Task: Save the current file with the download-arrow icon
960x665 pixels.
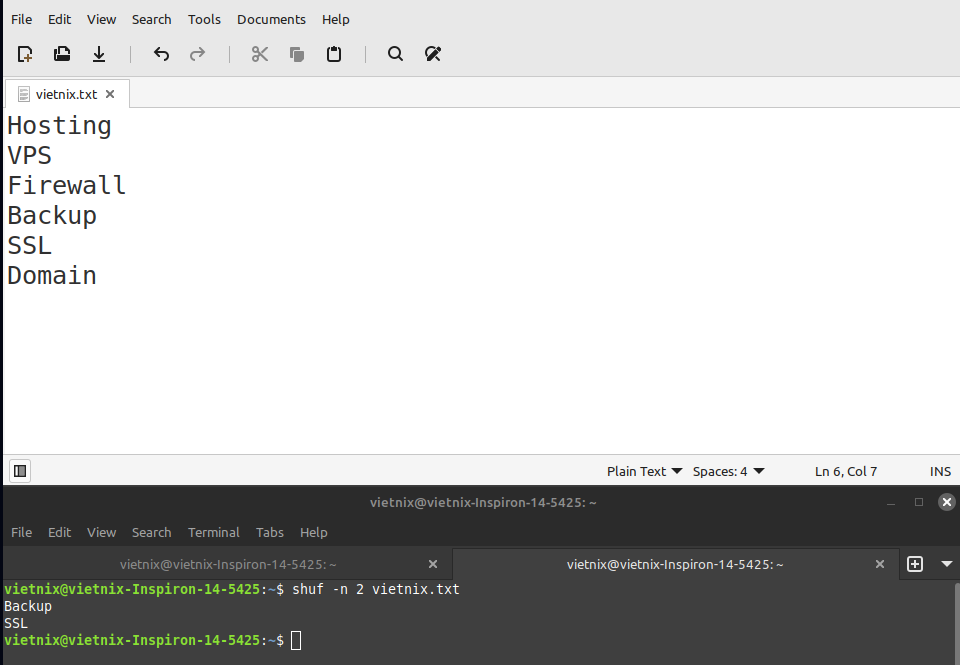Action: [x=99, y=54]
